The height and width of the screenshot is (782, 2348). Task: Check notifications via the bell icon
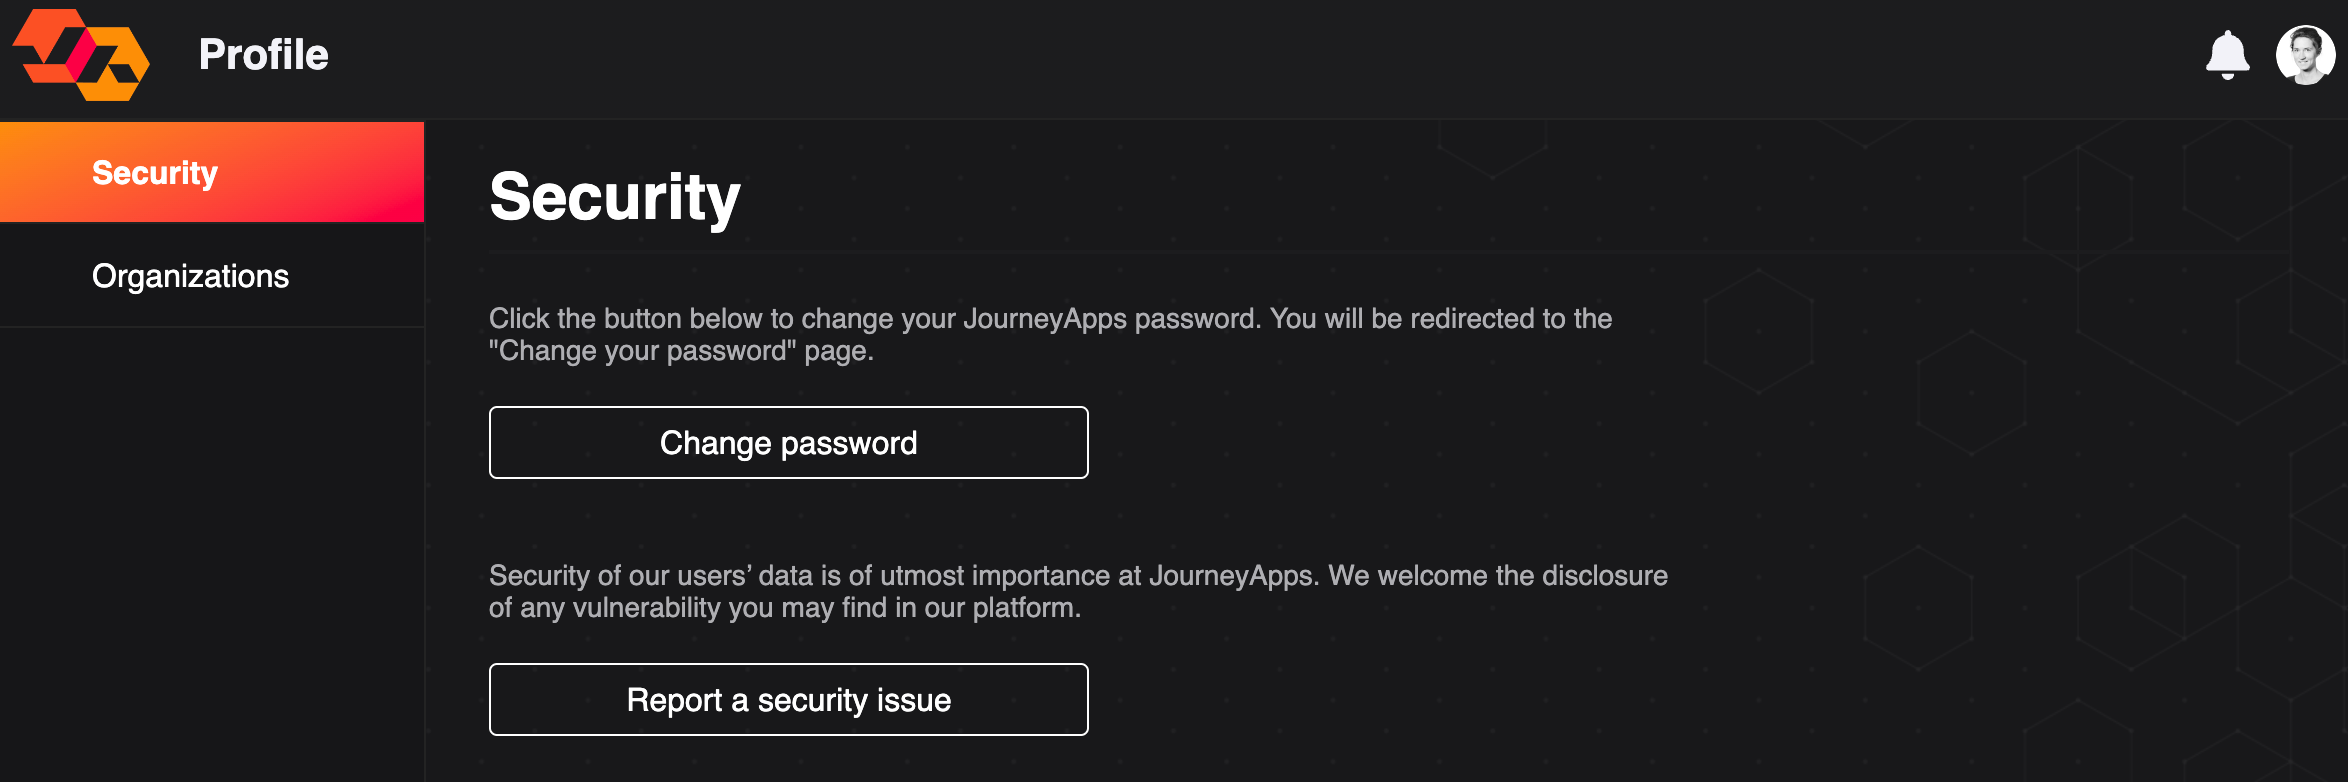coord(2227,55)
